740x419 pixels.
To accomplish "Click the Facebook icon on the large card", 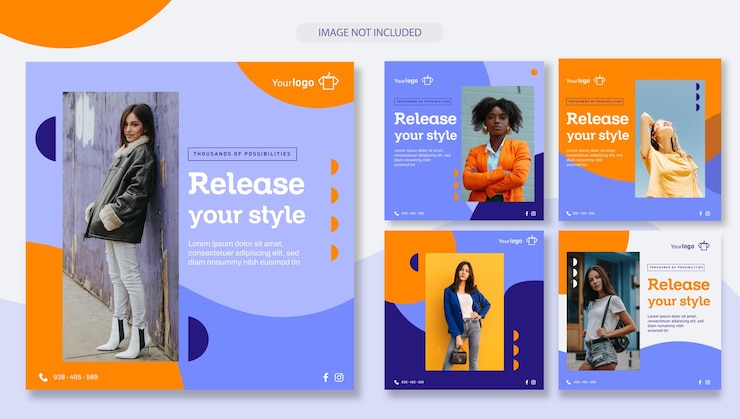I will coord(326,377).
